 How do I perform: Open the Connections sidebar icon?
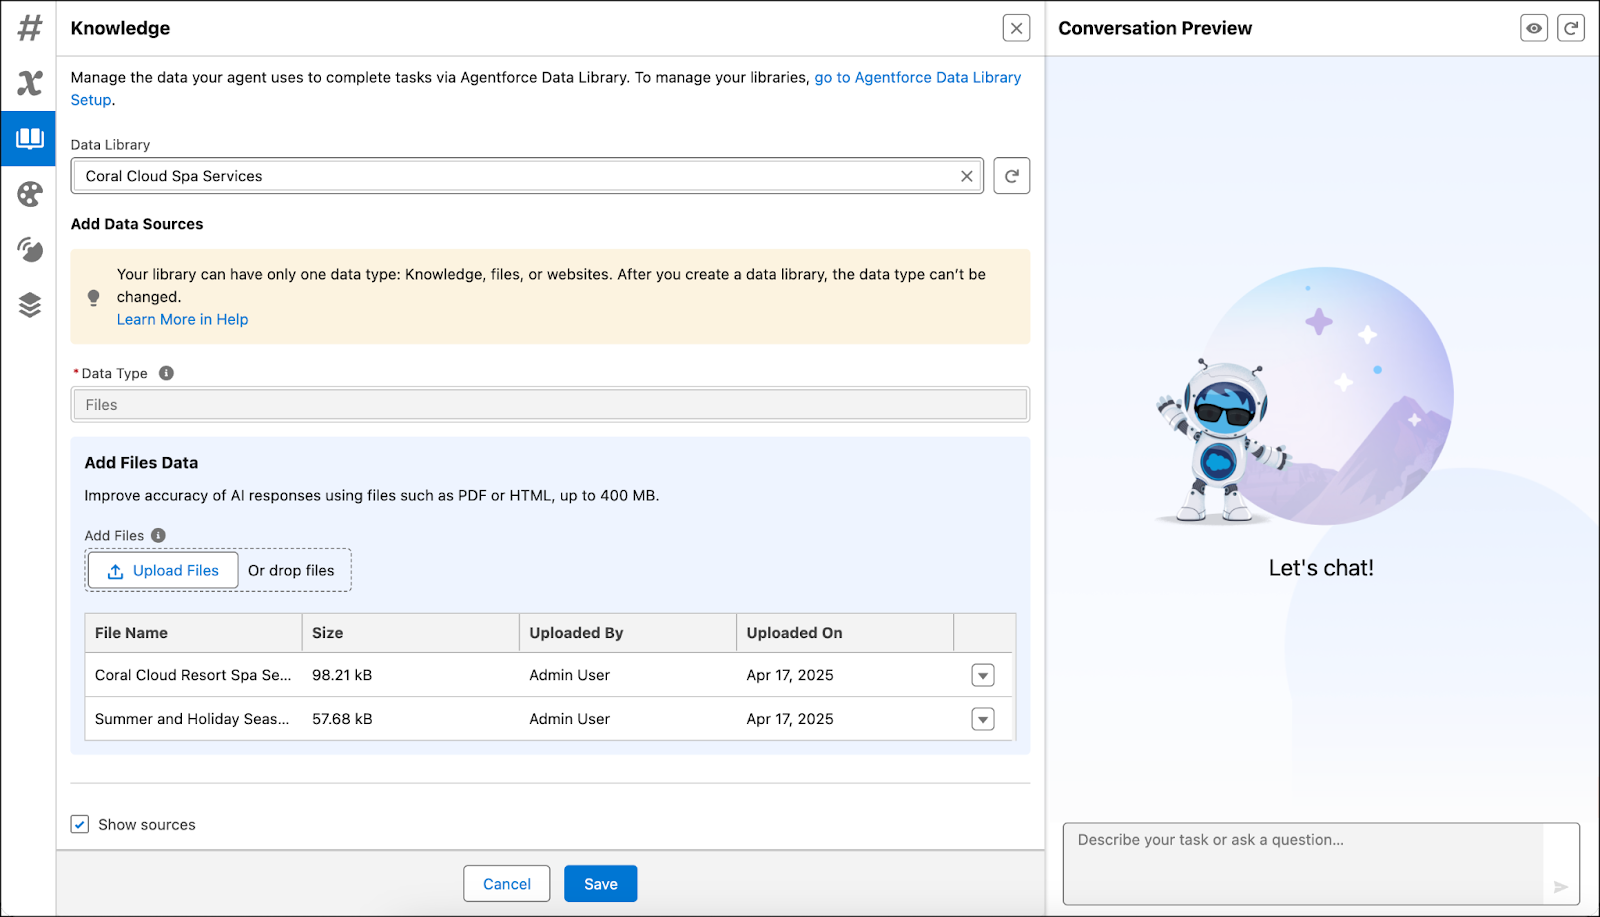[x=28, y=250]
